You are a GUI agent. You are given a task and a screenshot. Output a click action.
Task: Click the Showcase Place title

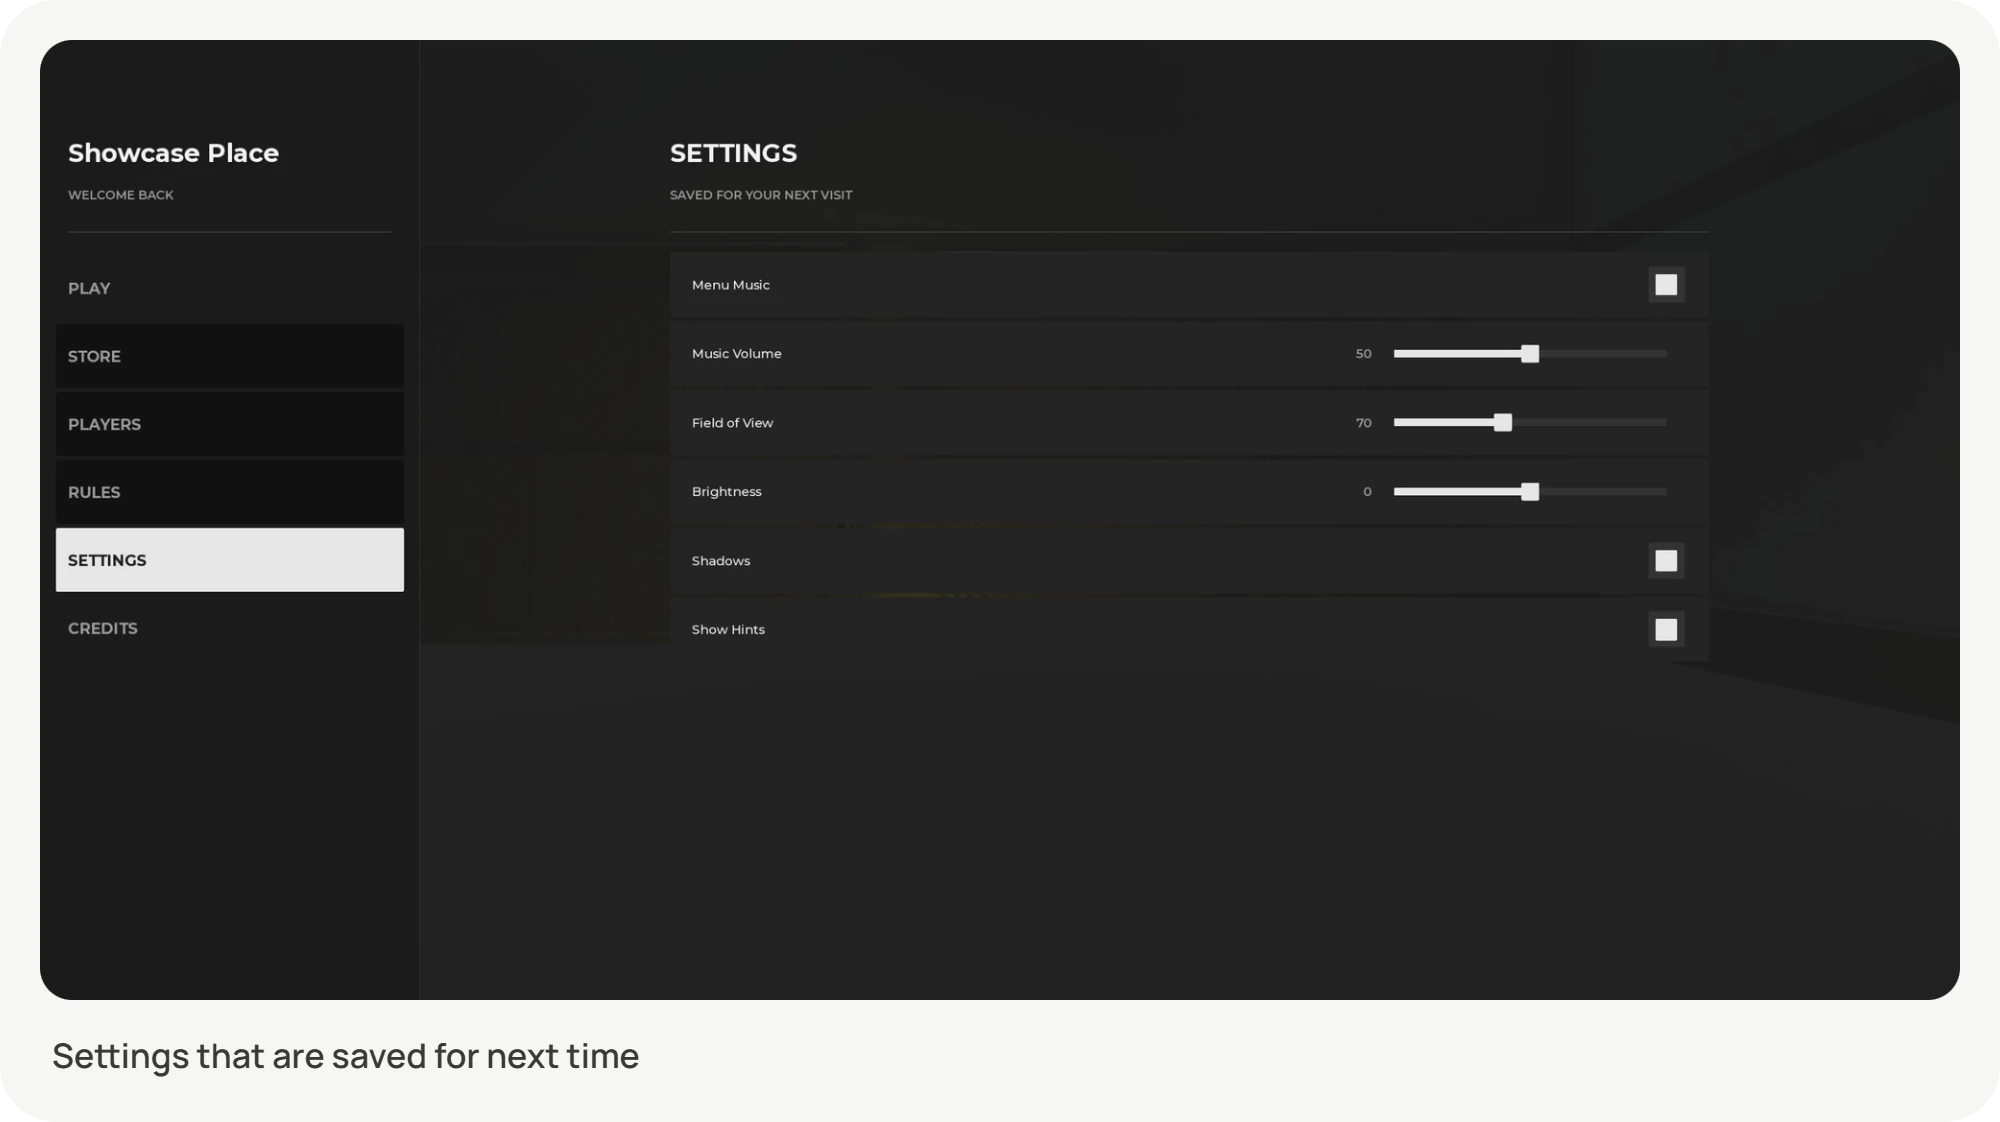(x=173, y=153)
